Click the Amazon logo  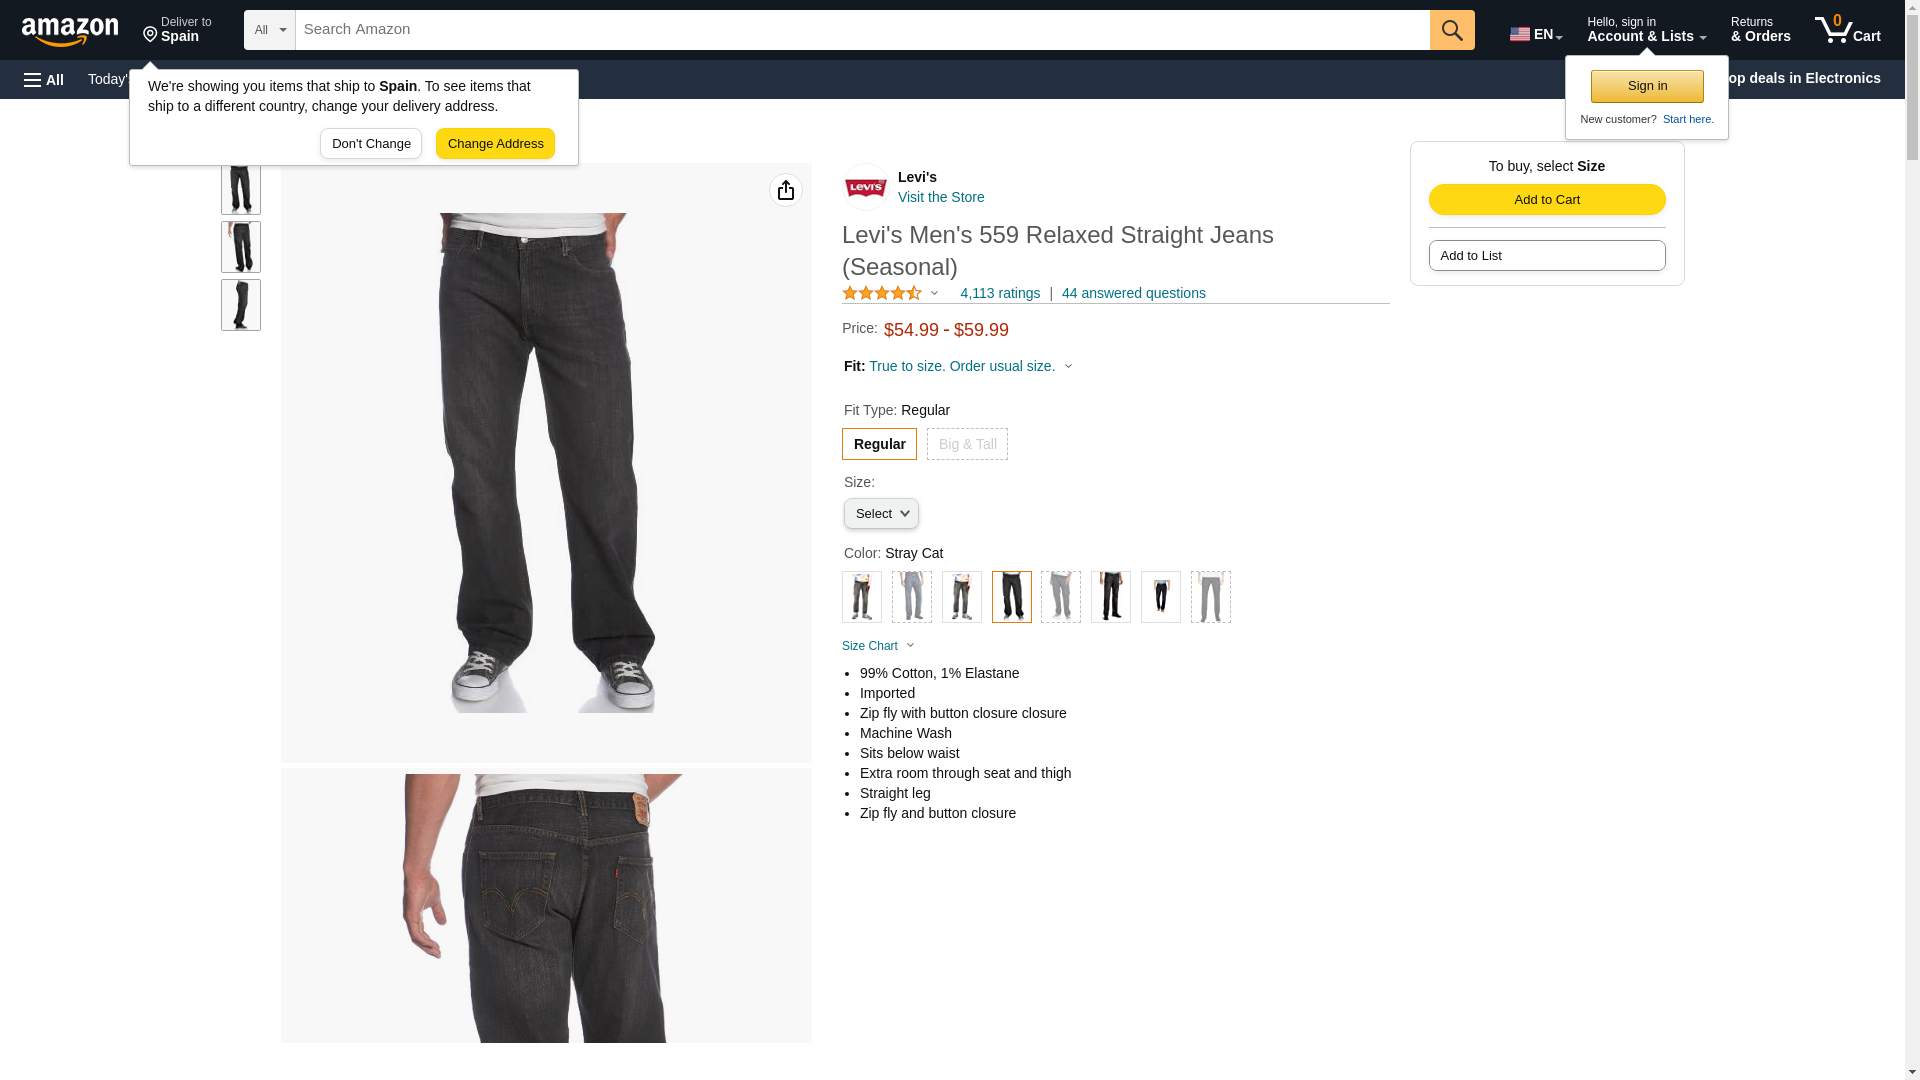(70, 31)
